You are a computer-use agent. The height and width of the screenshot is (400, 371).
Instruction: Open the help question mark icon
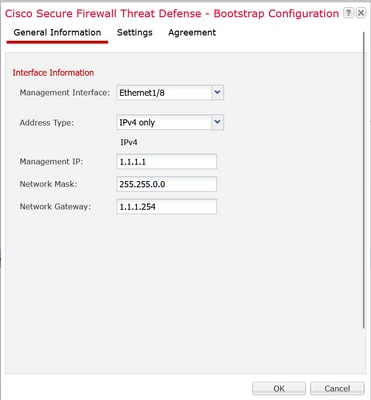[x=348, y=13]
